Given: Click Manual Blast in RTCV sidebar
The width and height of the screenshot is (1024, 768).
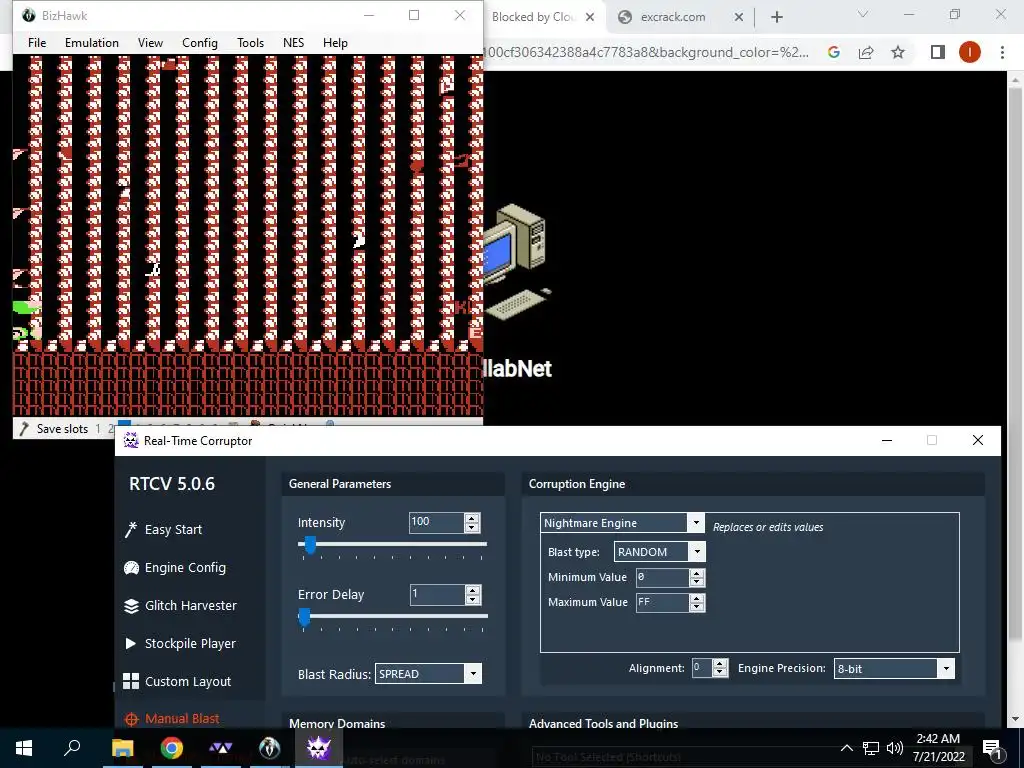Looking at the screenshot, I should tap(172, 718).
